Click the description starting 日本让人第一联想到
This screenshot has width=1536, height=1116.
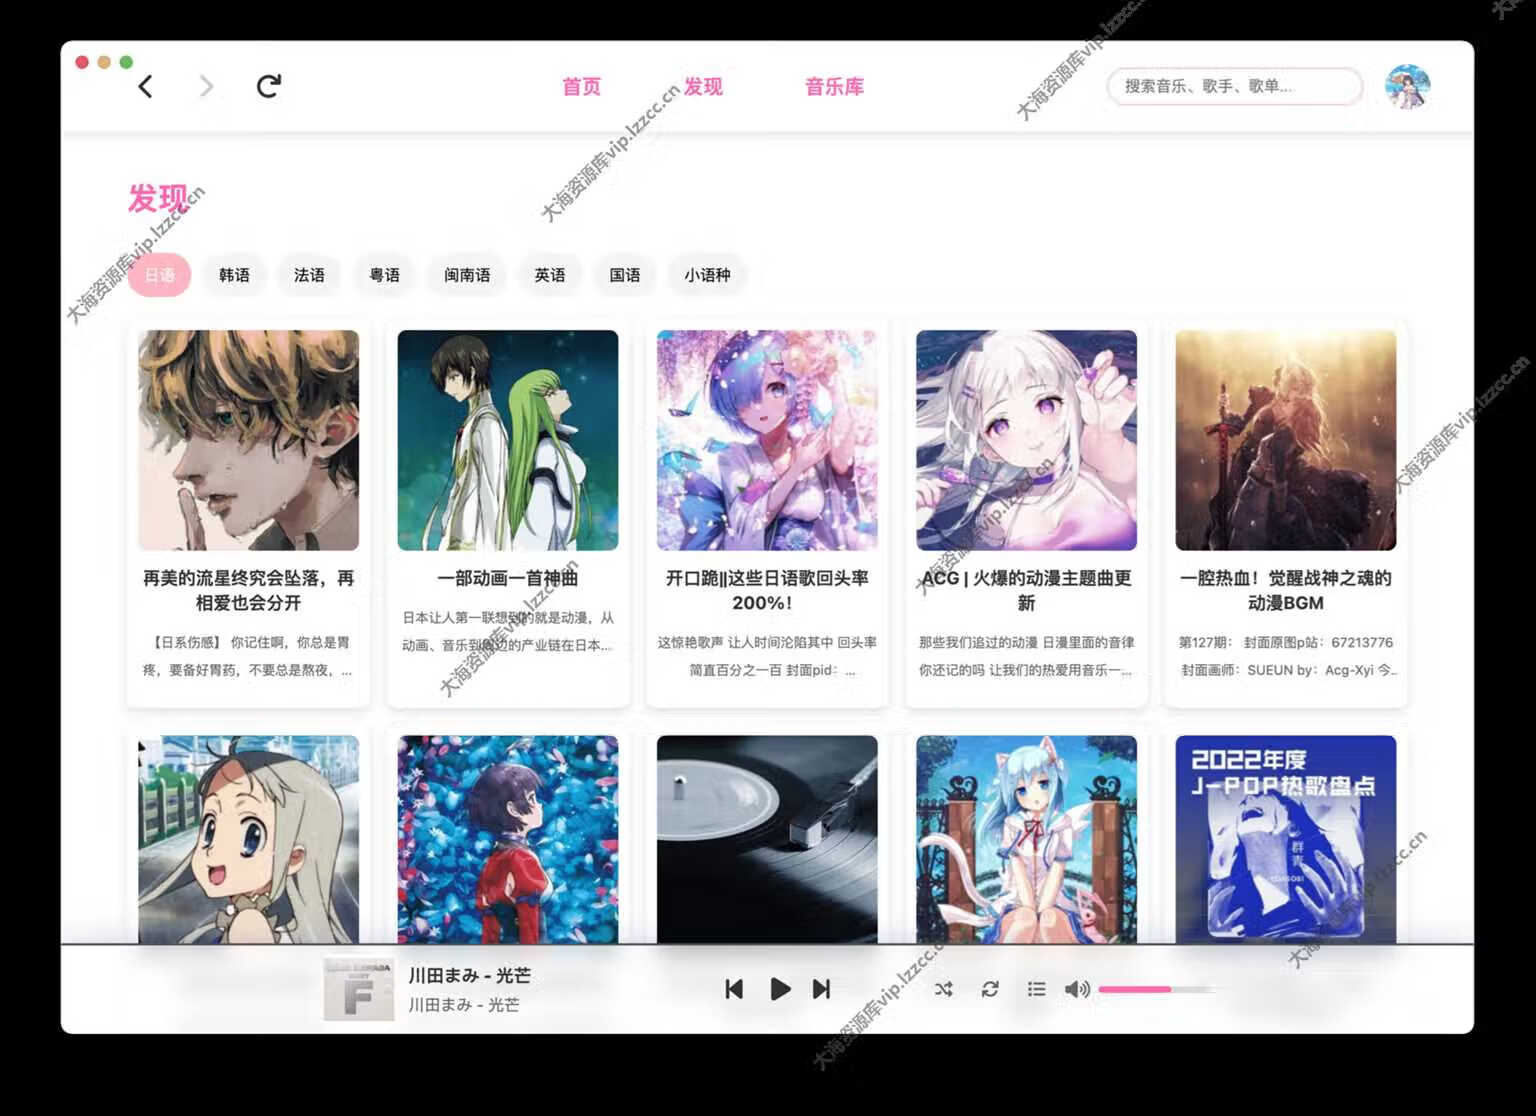coord(508,632)
